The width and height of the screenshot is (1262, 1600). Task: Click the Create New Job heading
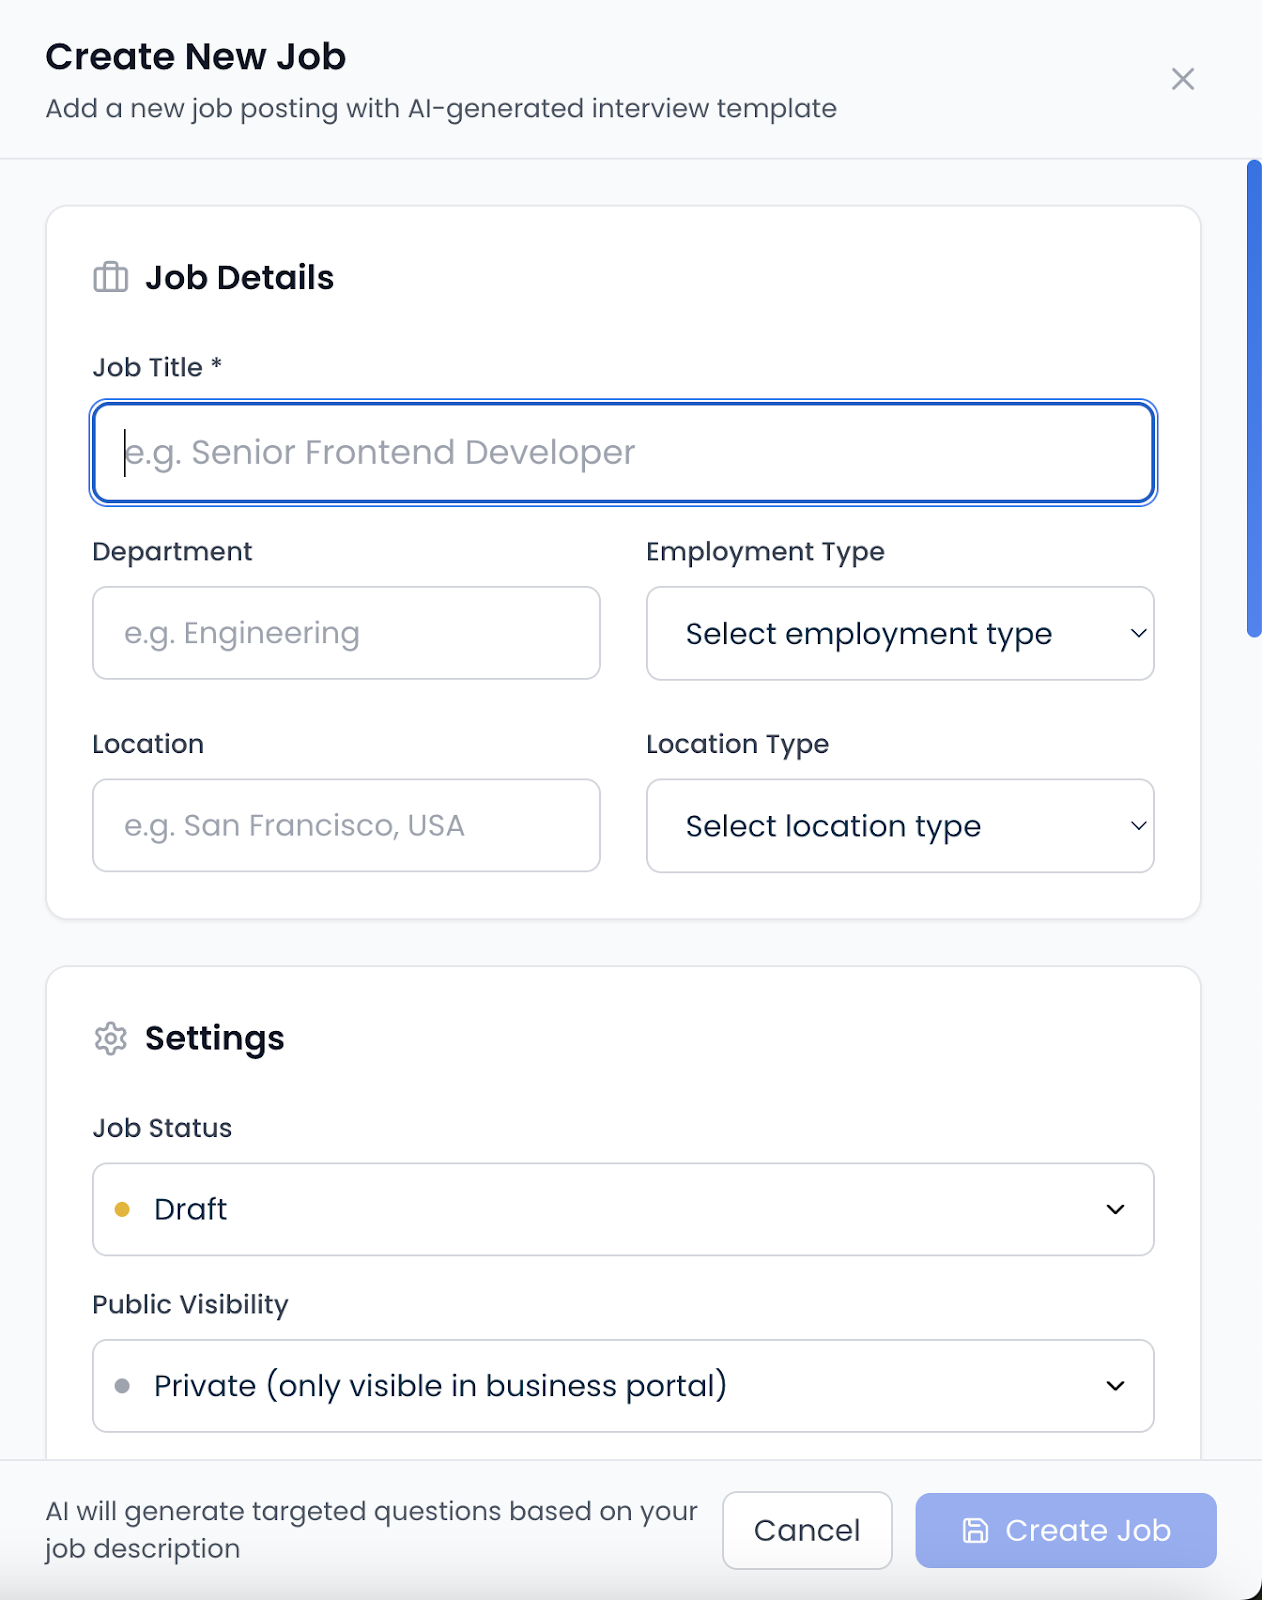194,56
